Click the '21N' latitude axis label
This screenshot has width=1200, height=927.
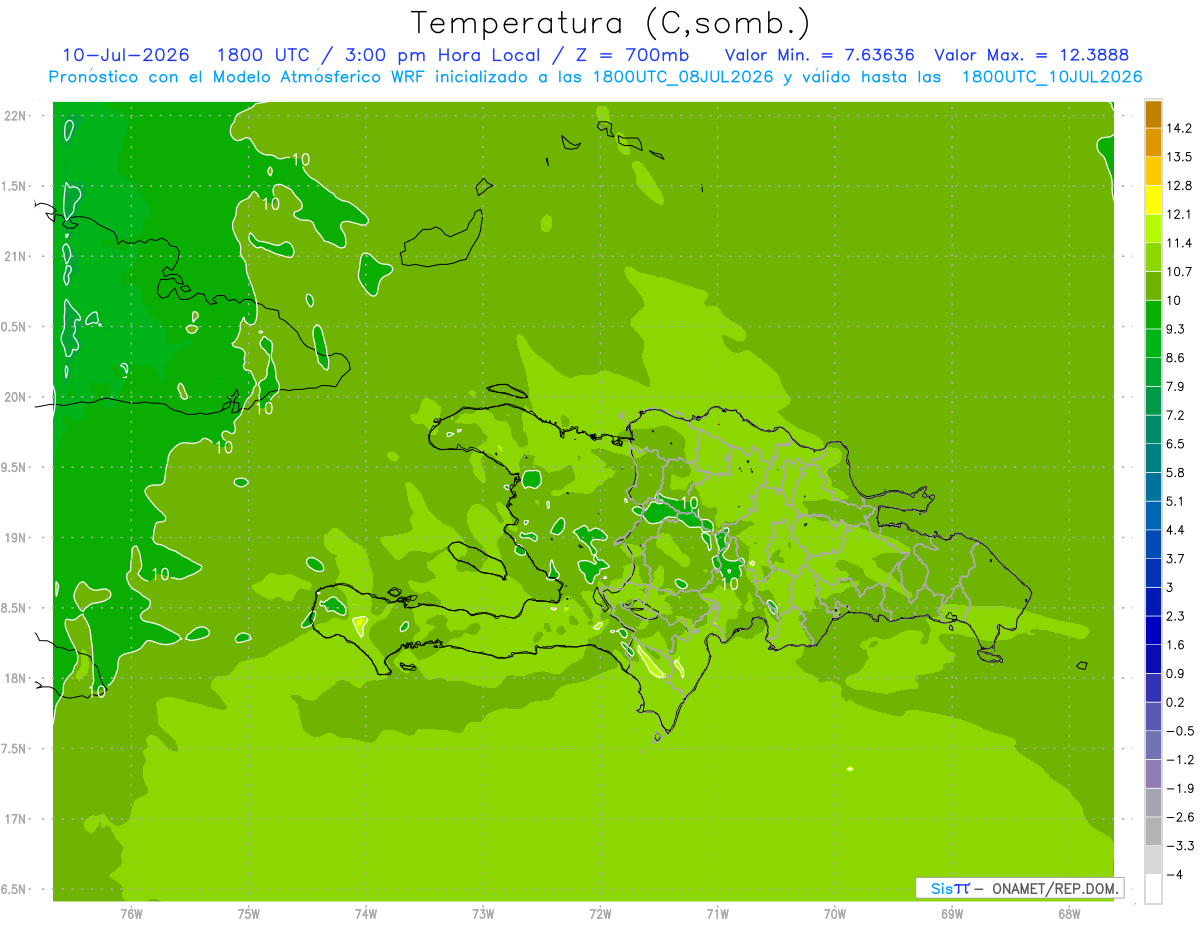pyautogui.click(x=15, y=257)
